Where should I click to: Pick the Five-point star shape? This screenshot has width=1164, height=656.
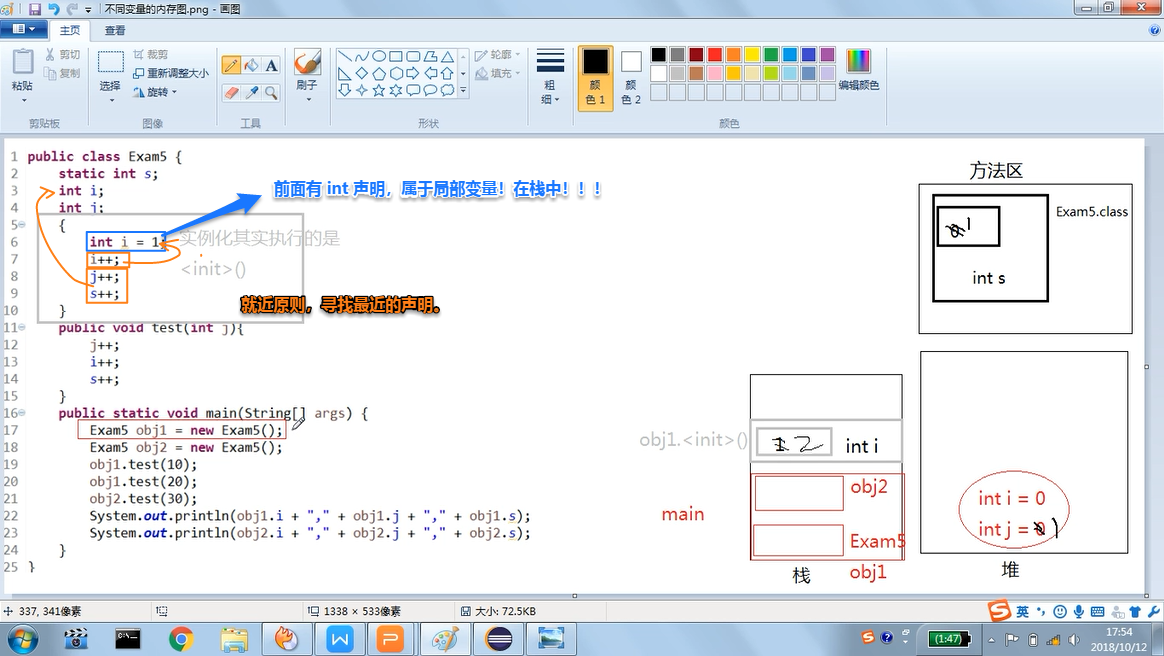(x=379, y=91)
